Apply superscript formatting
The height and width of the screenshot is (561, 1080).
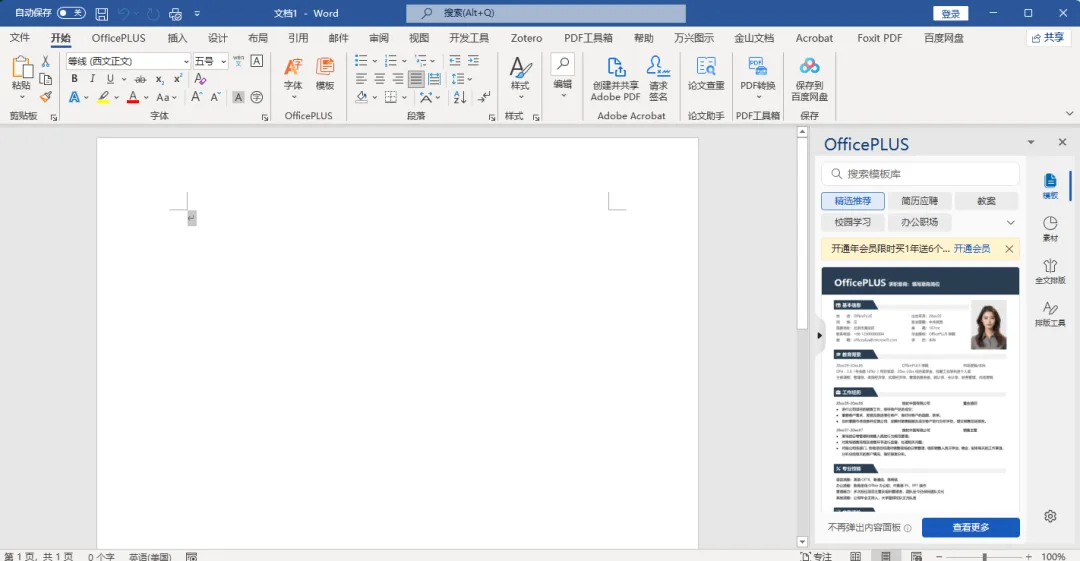(x=177, y=79)
